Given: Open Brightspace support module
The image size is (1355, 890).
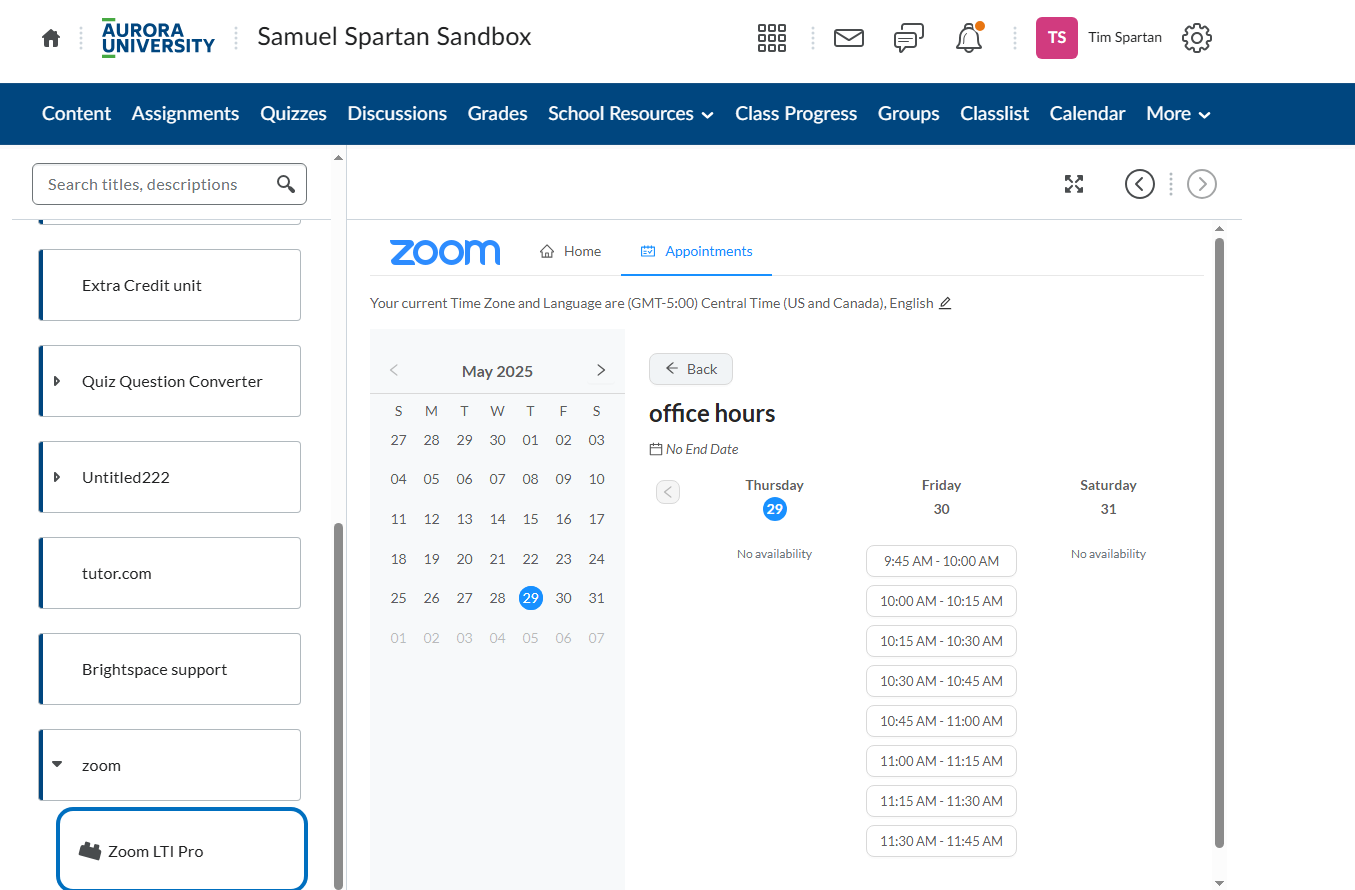Looking at the screenshot, I should click(170, 669).
